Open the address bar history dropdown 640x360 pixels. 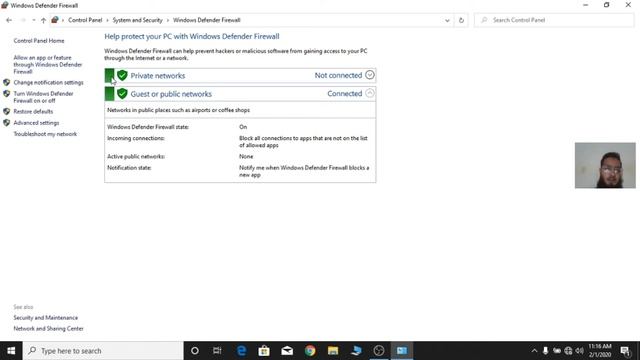[x=447, y=20]
